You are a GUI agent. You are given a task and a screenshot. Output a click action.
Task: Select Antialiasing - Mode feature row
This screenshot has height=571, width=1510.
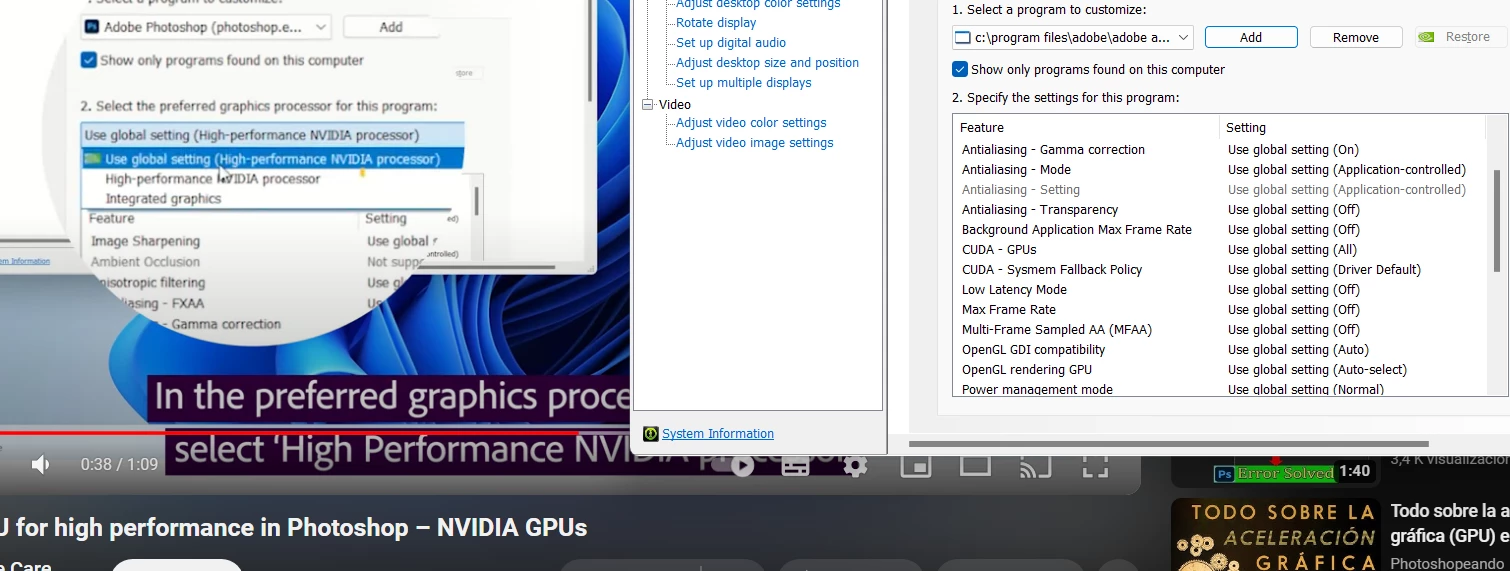[x=1016, y=169]
